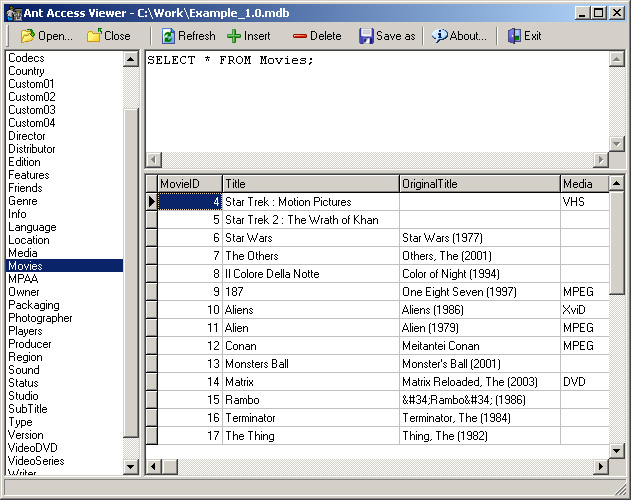Click the MovieID column header
Viewport: 631px width, 500px height.
click(189, 184)
